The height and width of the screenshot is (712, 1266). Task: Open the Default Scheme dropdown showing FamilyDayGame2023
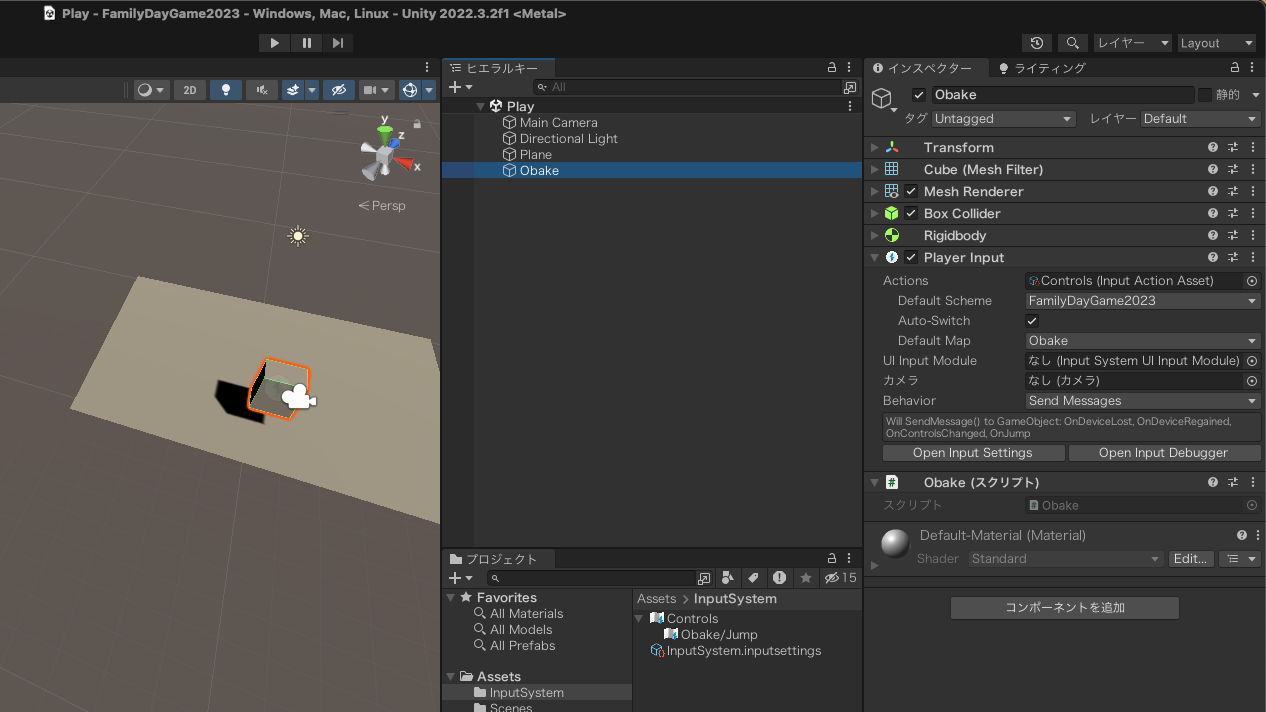(1141, 300)
